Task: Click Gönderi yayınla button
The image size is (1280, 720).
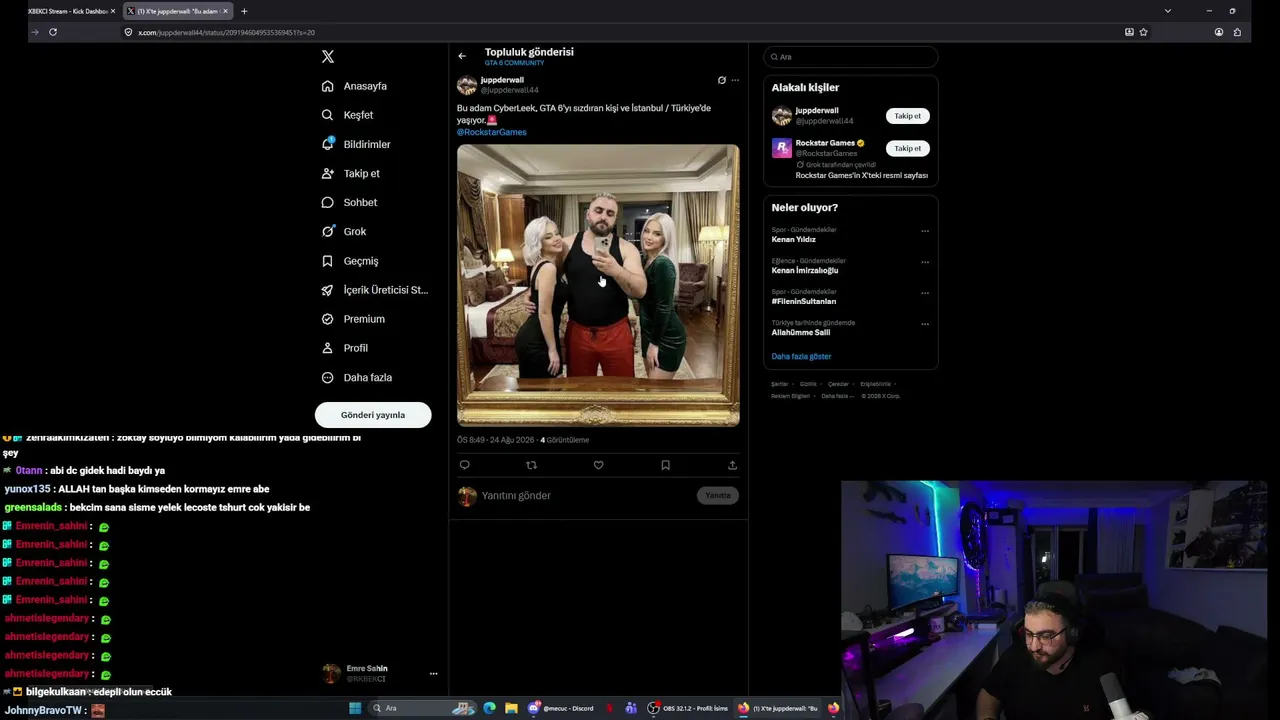Action: tap(373, 415)
